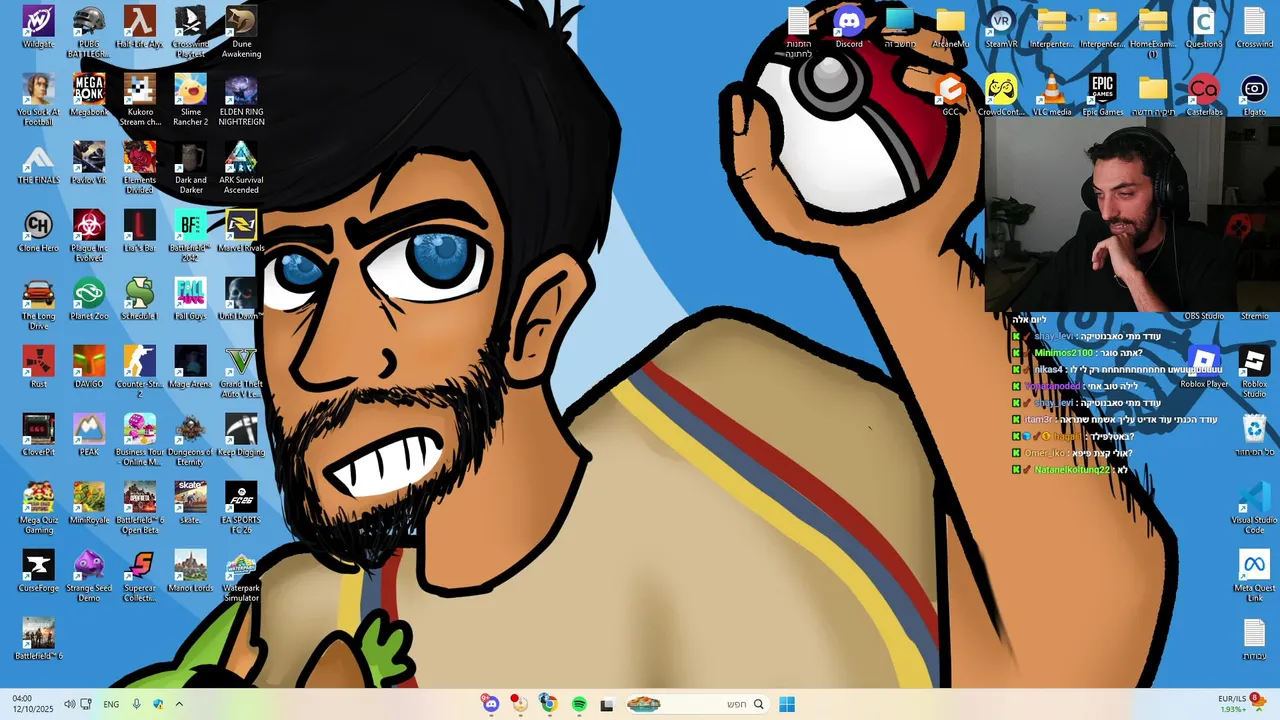Open ELDEN RING NIGHTREIGN shortcut
1280x720 pixels.
point(241,99)
